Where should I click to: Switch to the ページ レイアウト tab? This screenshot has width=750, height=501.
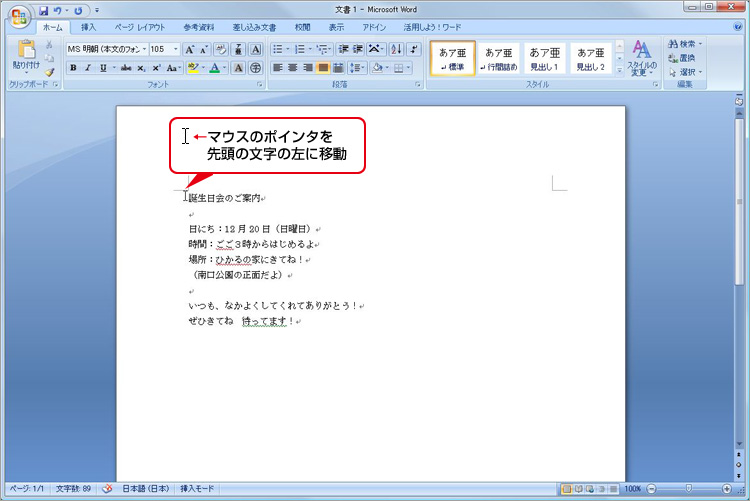(x=139, y=27)
